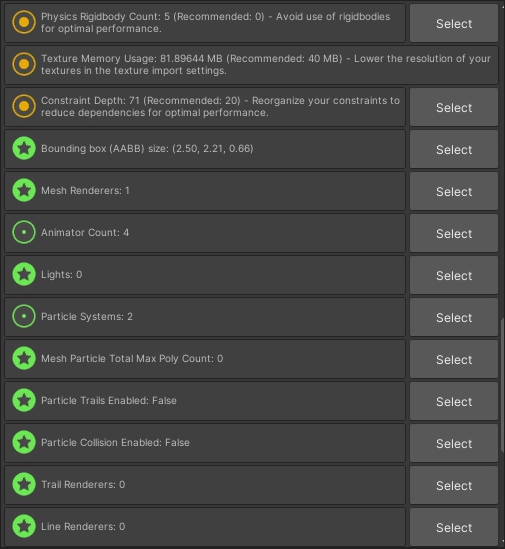Select the Particle Systems objects

click(454, 318)
